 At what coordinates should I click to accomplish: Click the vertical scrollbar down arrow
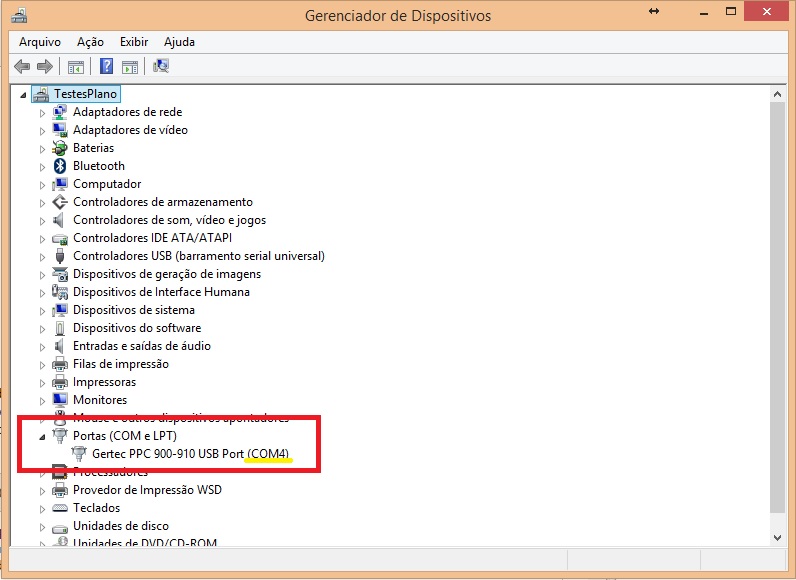tap(777, 537)
